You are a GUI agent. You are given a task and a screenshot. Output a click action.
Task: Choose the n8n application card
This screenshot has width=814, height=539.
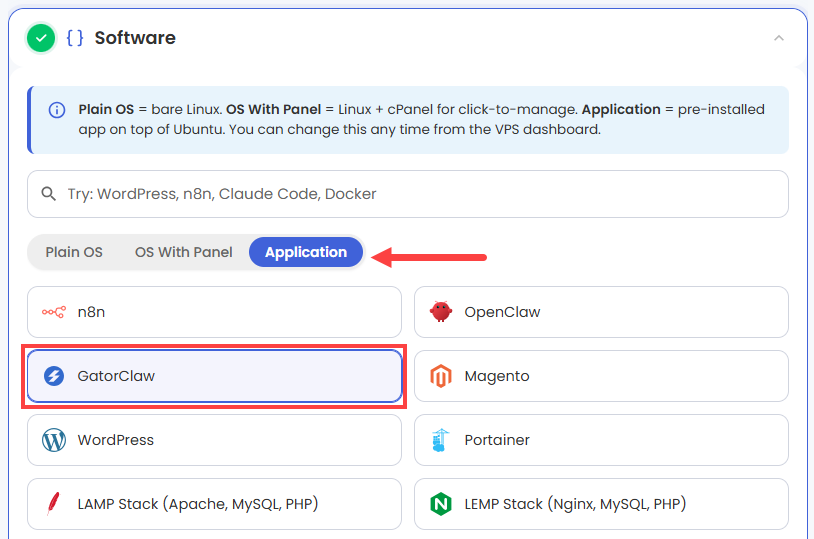(214, 312)
